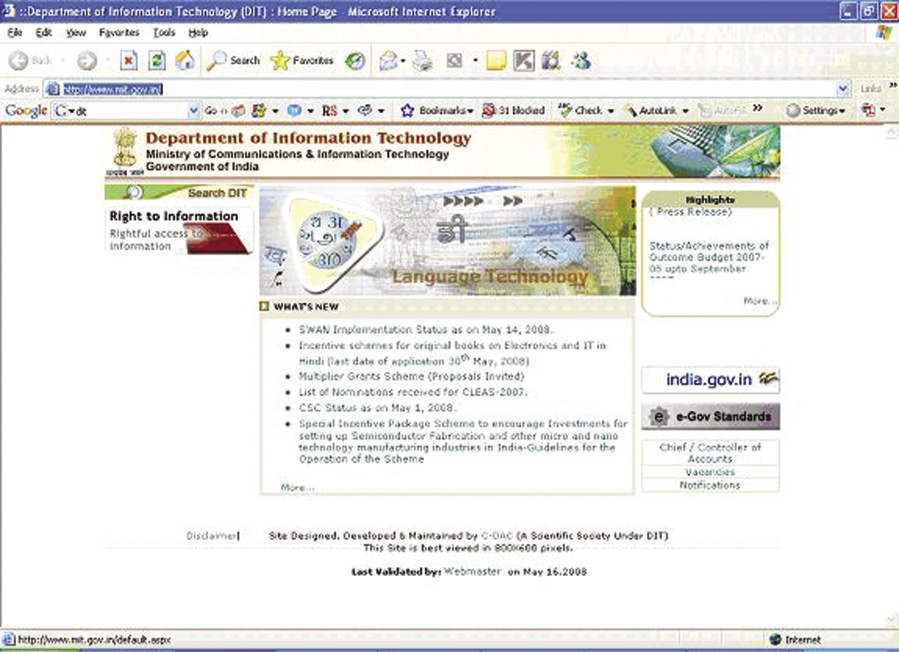The image size is (899, 652).
Task: Open the Edit menu
Action: tap(44, 33)
